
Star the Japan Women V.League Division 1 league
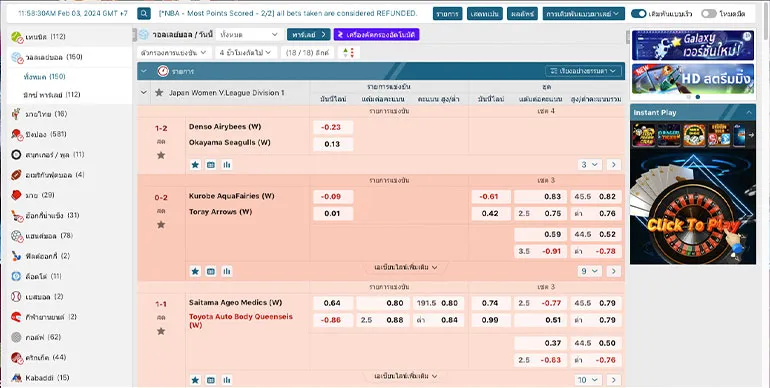(x=159, y=92)
